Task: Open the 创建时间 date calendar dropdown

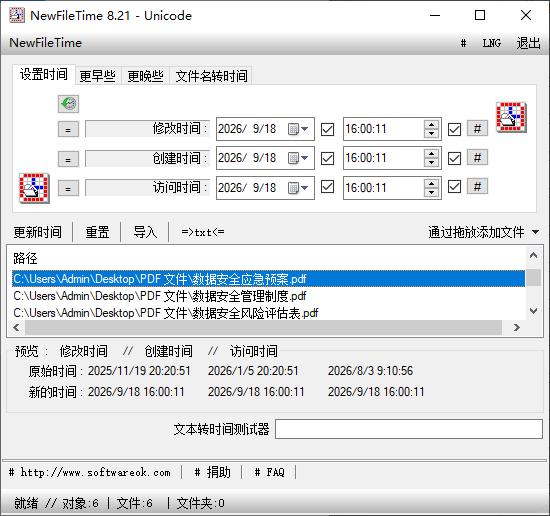Action: 298,158
